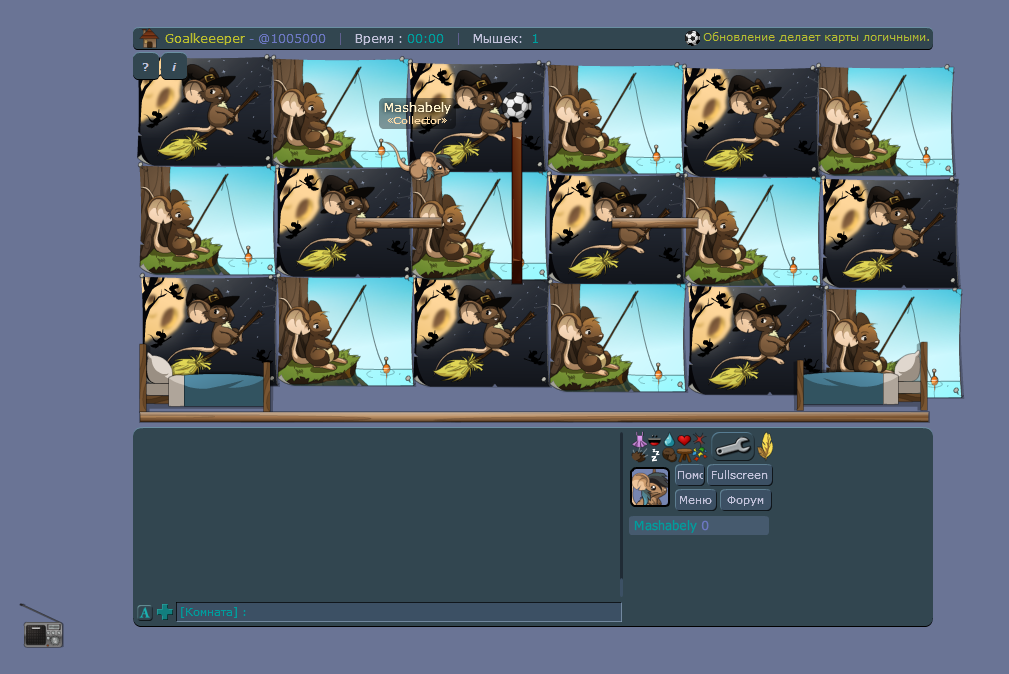Open the map info 'i' button
1009x674 pixels.
pyautogui.click(x=174, y=66)
